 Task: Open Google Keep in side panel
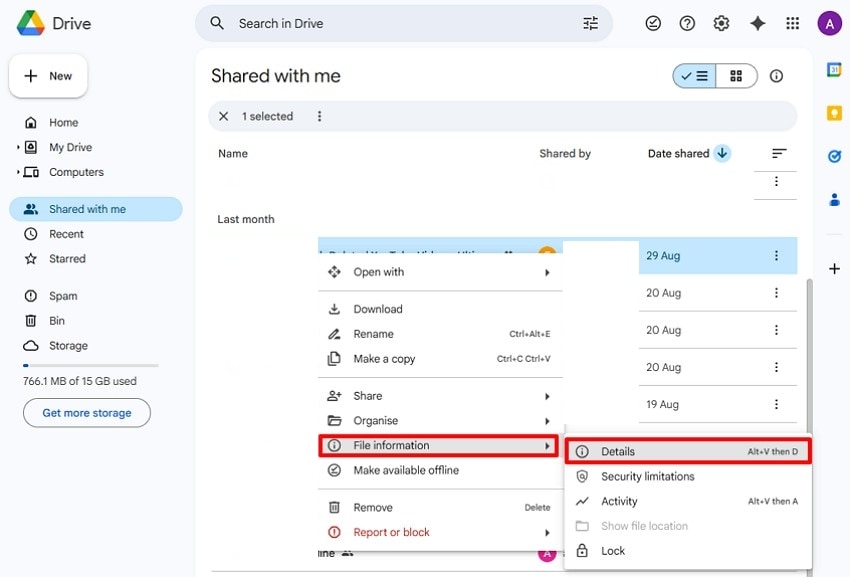(834, 113)
